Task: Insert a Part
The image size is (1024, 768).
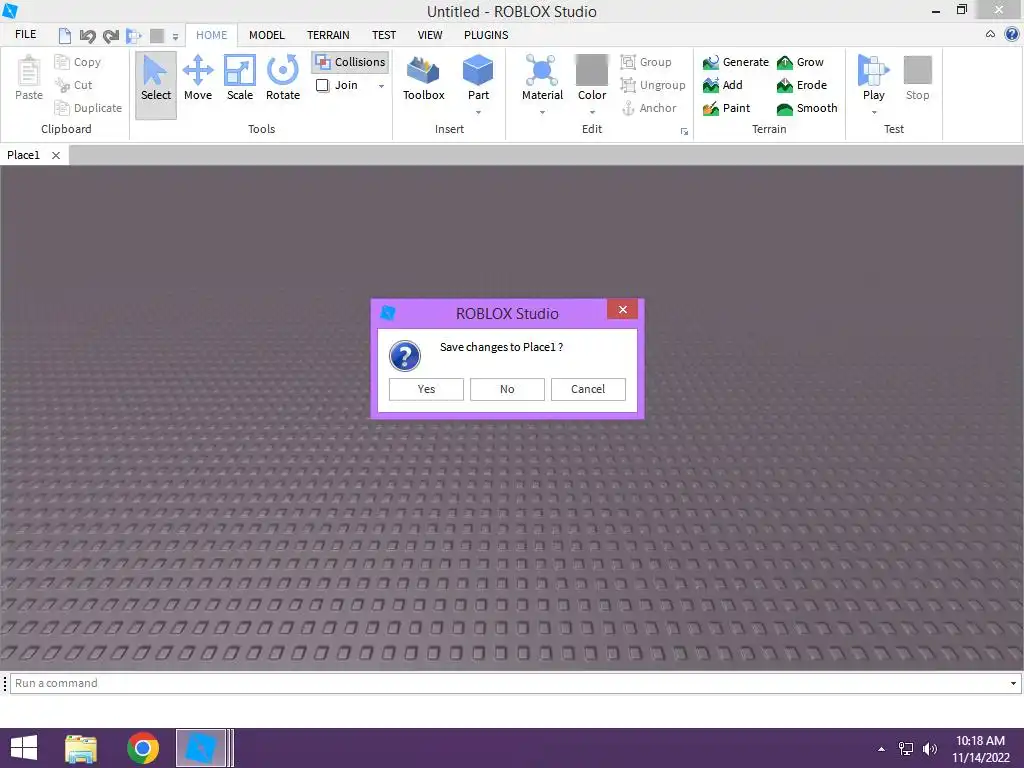Action: [x=478, y=77]
